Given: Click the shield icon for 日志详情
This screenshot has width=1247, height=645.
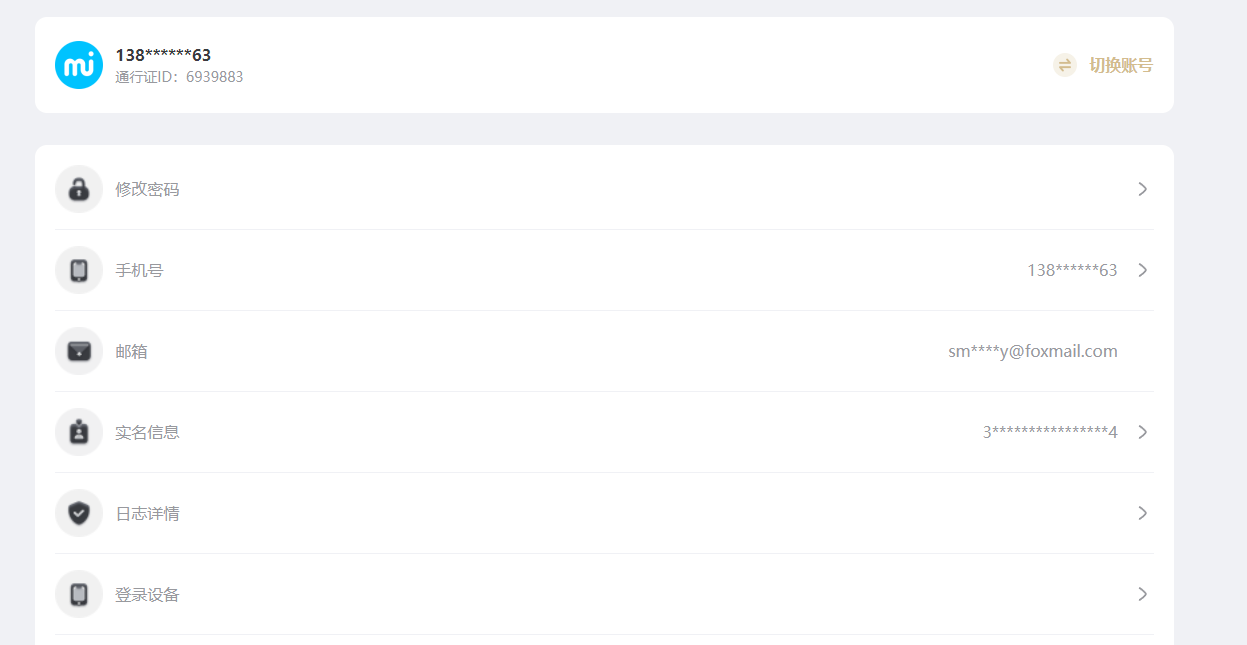Looking at the screenshot, I should pos(79,513).
